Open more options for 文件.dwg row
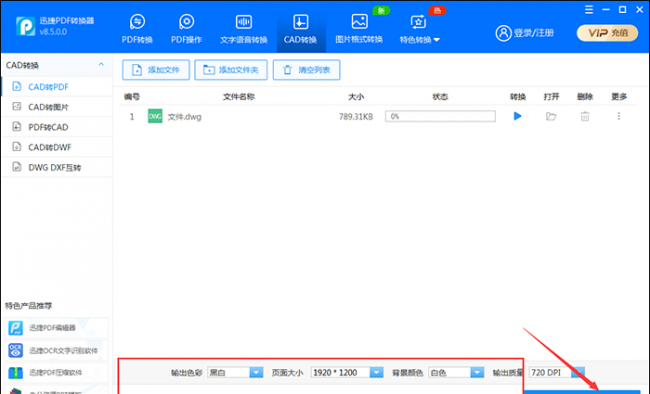650x394 pixels. click(x=619, y=116)
